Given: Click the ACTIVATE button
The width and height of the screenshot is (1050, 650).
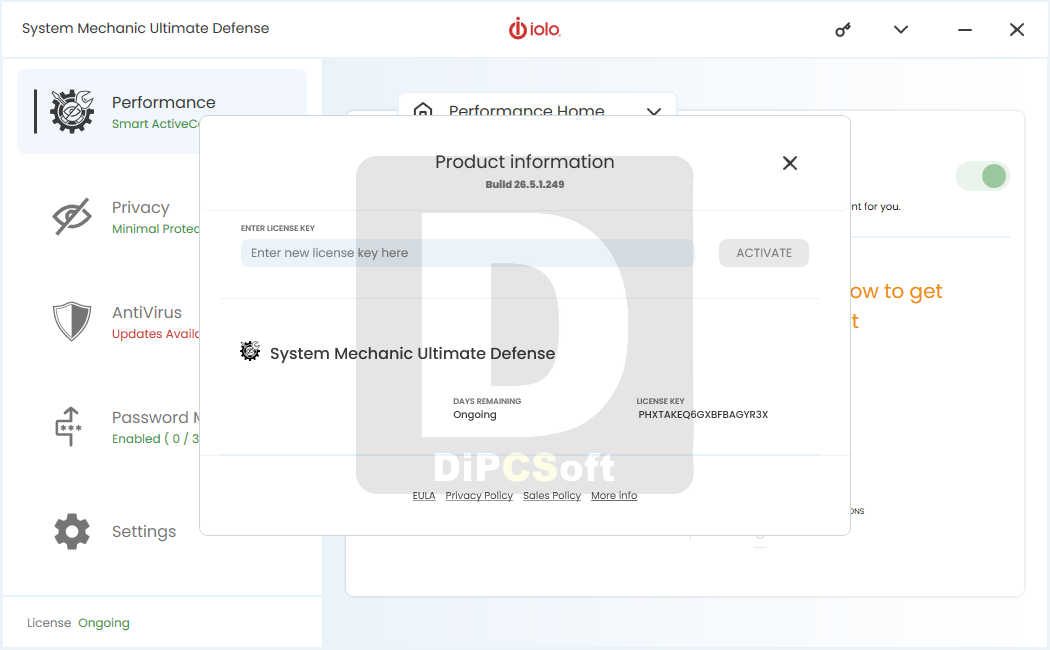Looking at the screenshot, I should 764,253.
